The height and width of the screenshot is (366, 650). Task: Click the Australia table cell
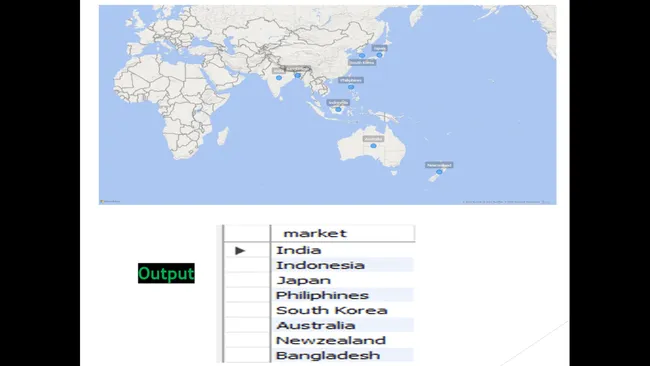click(x=342, y=325)
